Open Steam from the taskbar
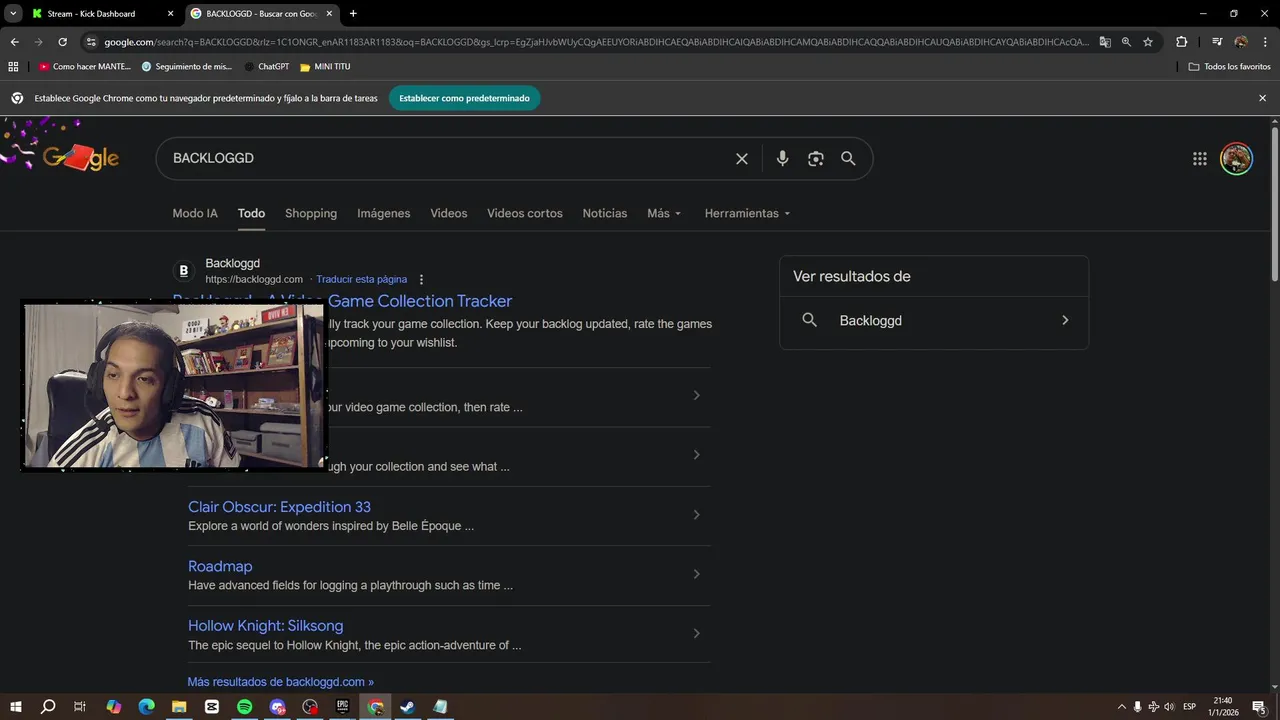 click(x=408, y=706)
